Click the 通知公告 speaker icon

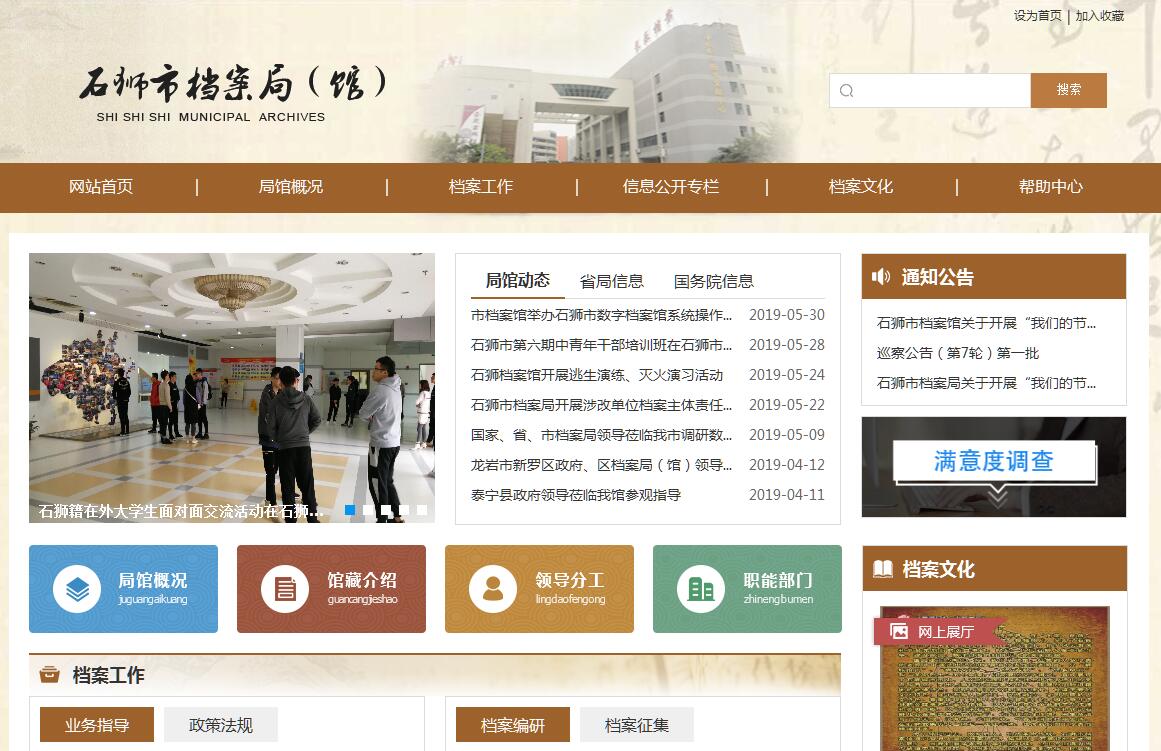(881, 277)
